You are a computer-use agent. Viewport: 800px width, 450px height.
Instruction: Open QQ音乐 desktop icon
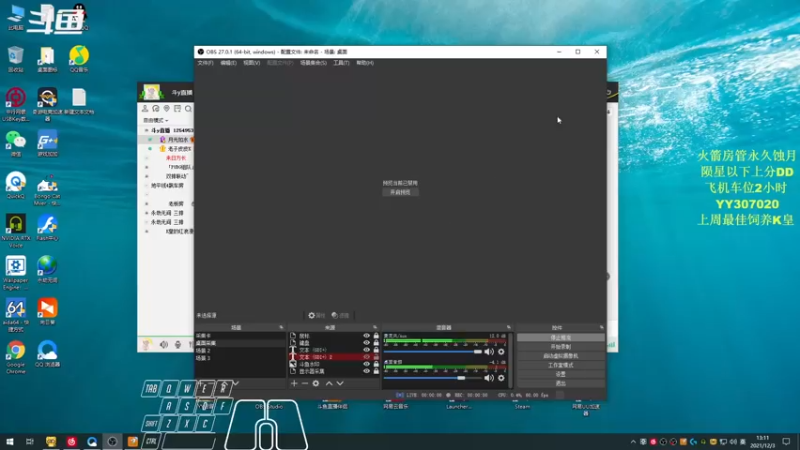pos(79,59)
